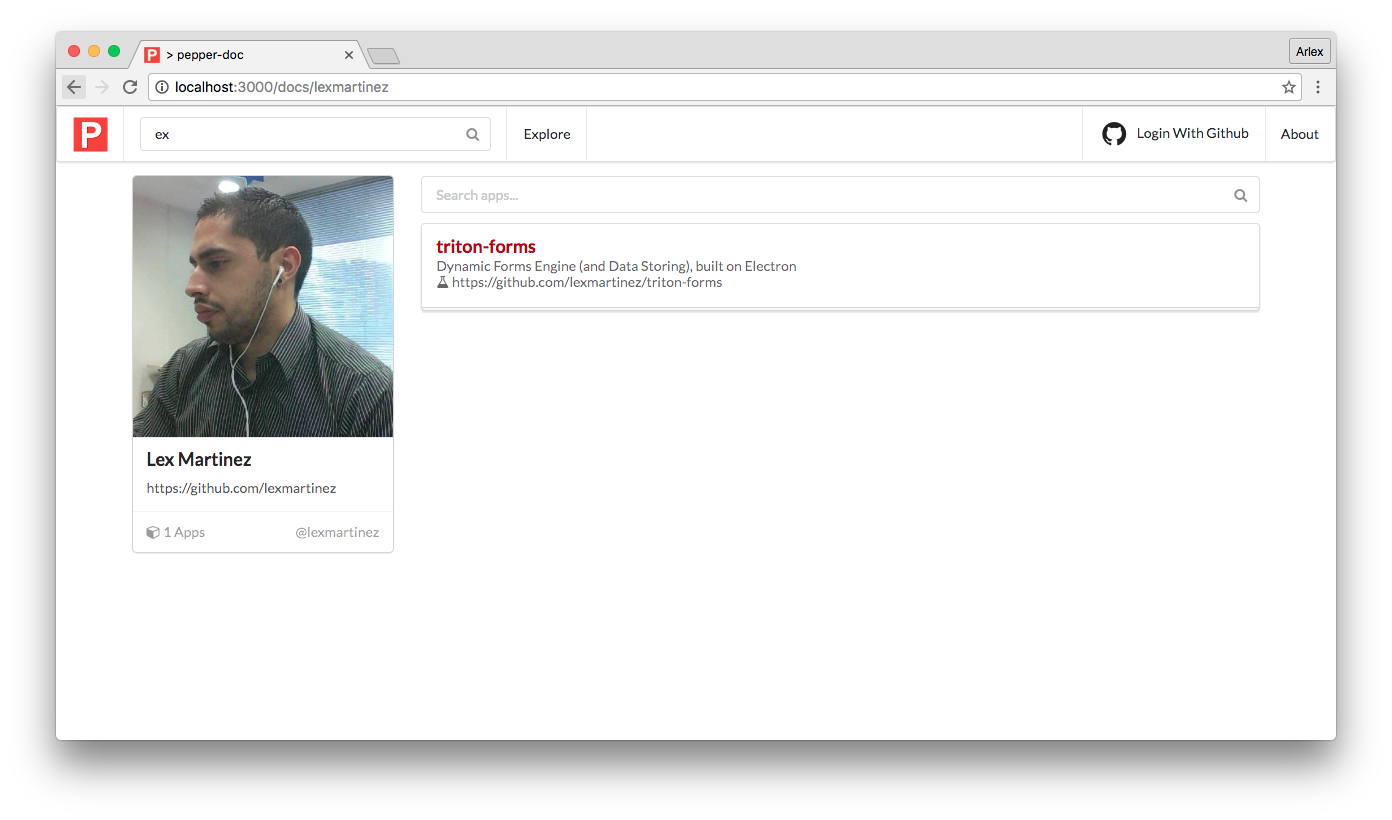
Task: Click the site info icon in address bar
Action: [162, 87]
